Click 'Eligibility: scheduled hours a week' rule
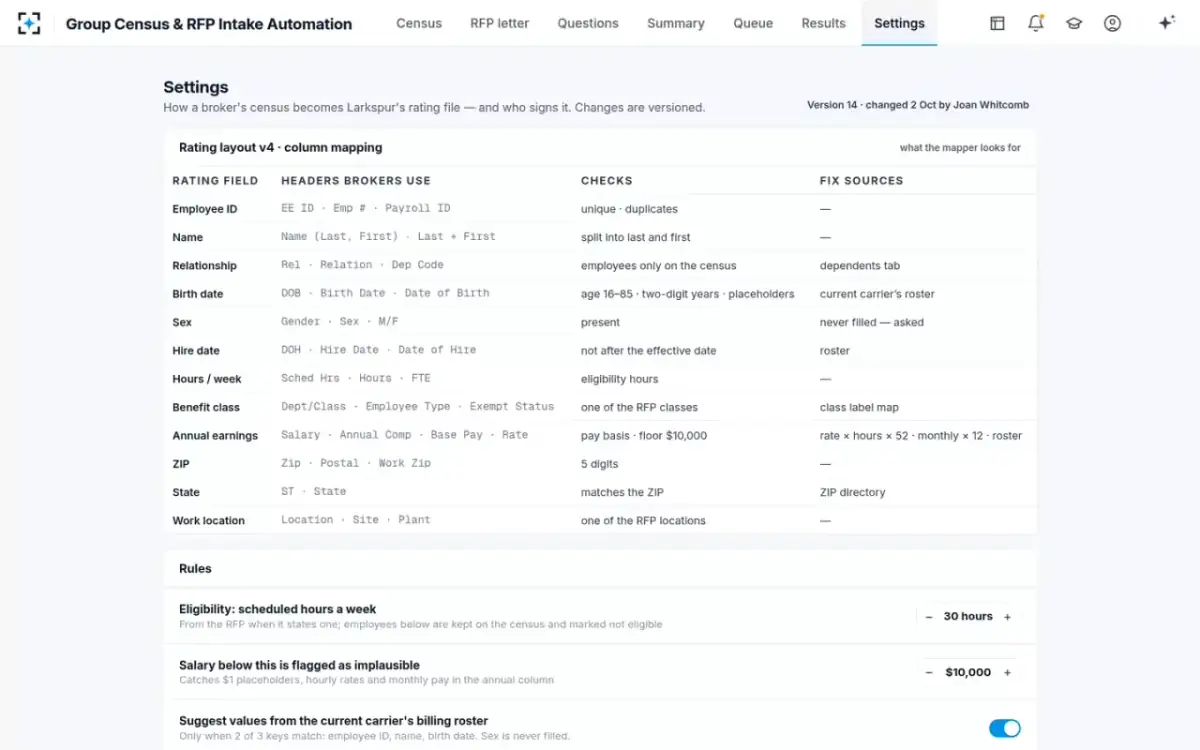1200x750 pixels. tap(278, 609)
